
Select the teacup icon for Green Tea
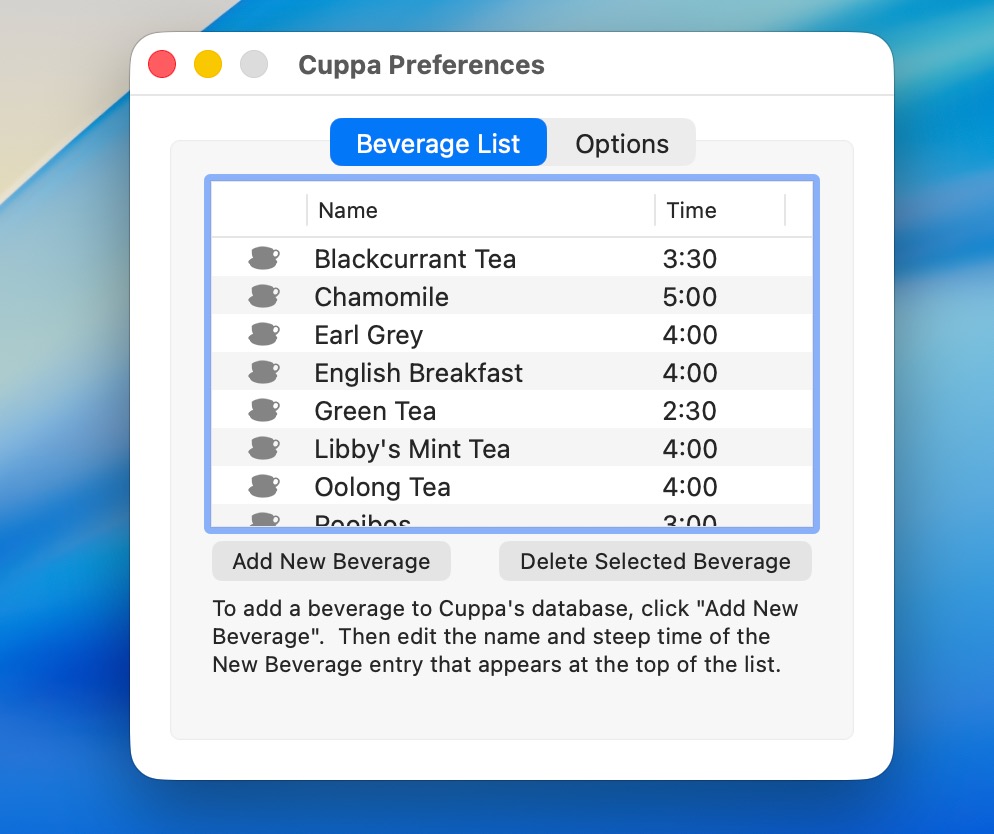(x=263, y=410)
